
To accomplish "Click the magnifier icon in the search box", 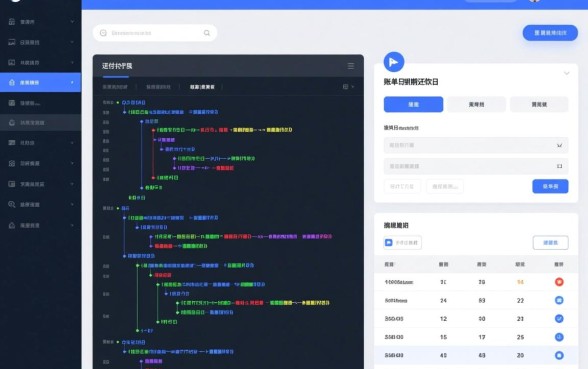I will click(207, 33).
